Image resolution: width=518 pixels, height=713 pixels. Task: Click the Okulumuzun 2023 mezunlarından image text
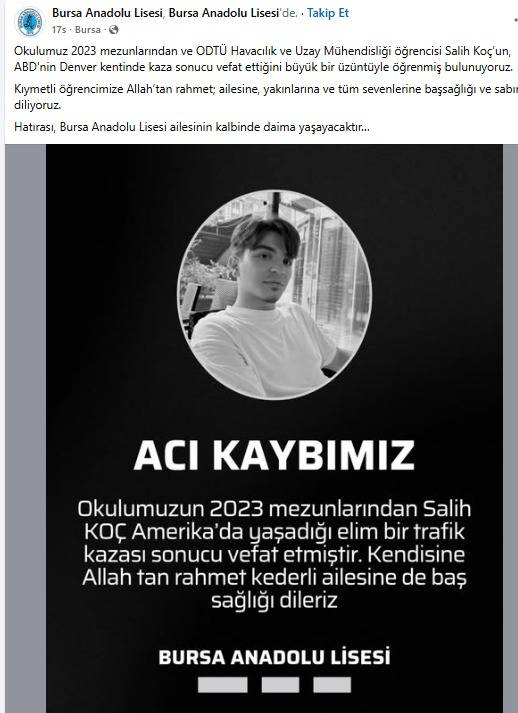(274, 554)
